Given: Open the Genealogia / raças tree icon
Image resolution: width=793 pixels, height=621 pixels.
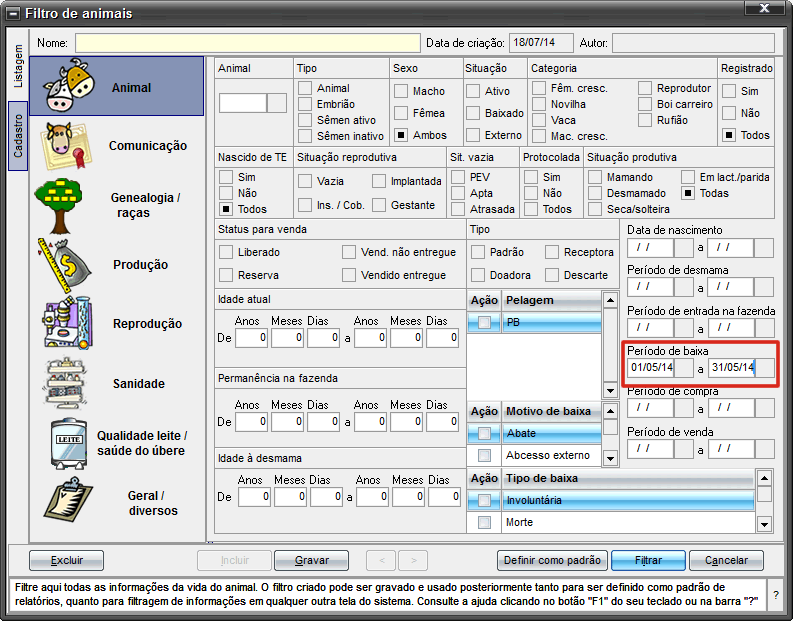Looking at the screenshot, I should [59, 205].
